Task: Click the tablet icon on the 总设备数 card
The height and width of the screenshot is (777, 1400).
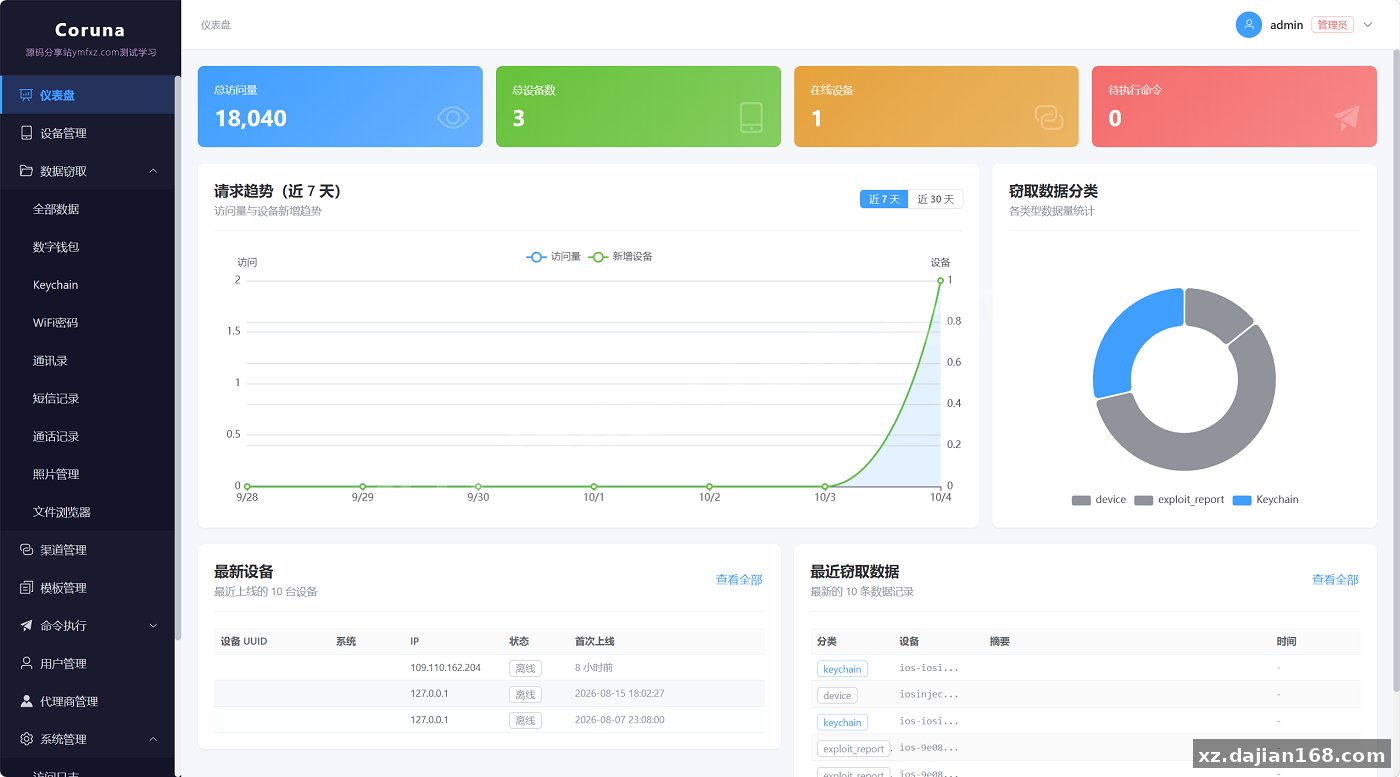Action: click(751, 118)
